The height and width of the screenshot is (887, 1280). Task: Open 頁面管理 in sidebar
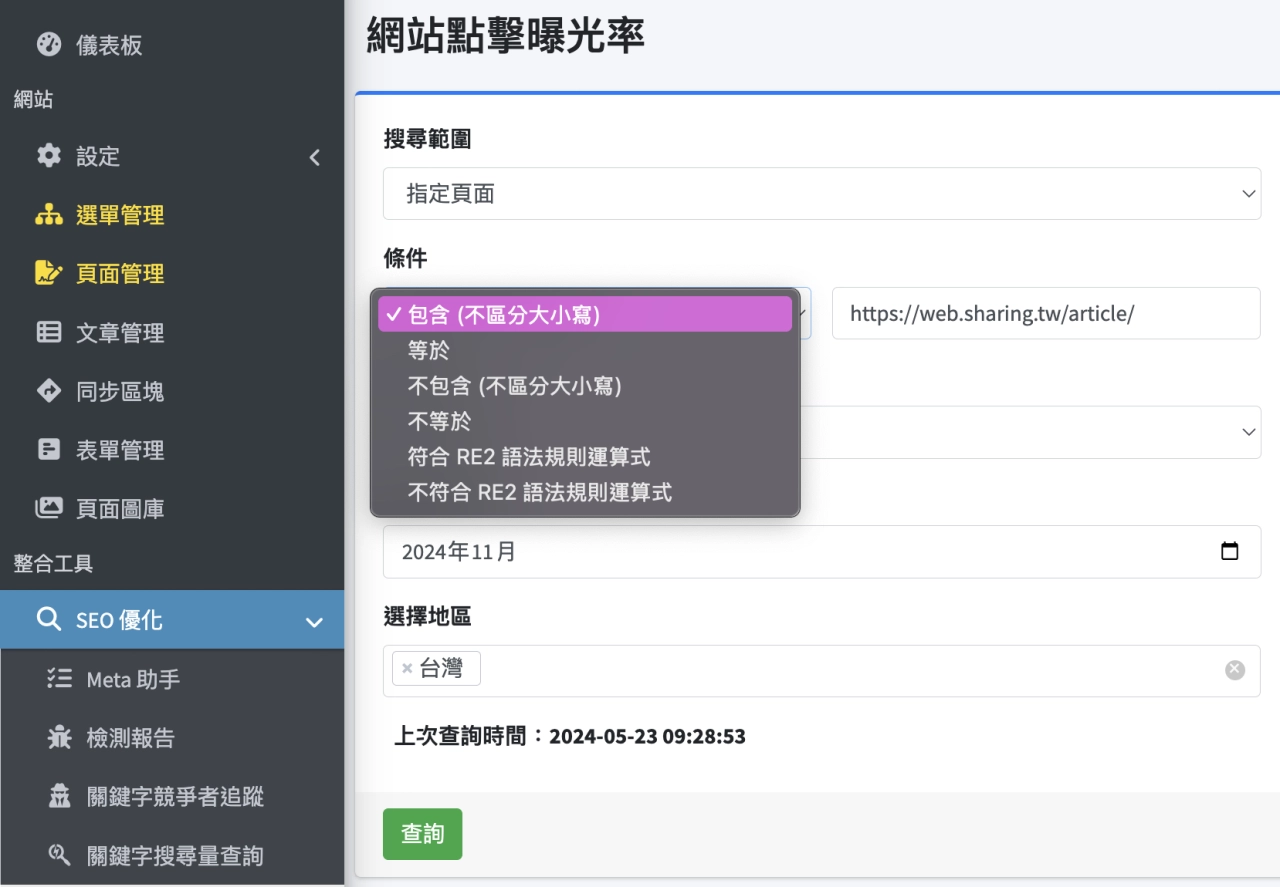tap(120, 273)
